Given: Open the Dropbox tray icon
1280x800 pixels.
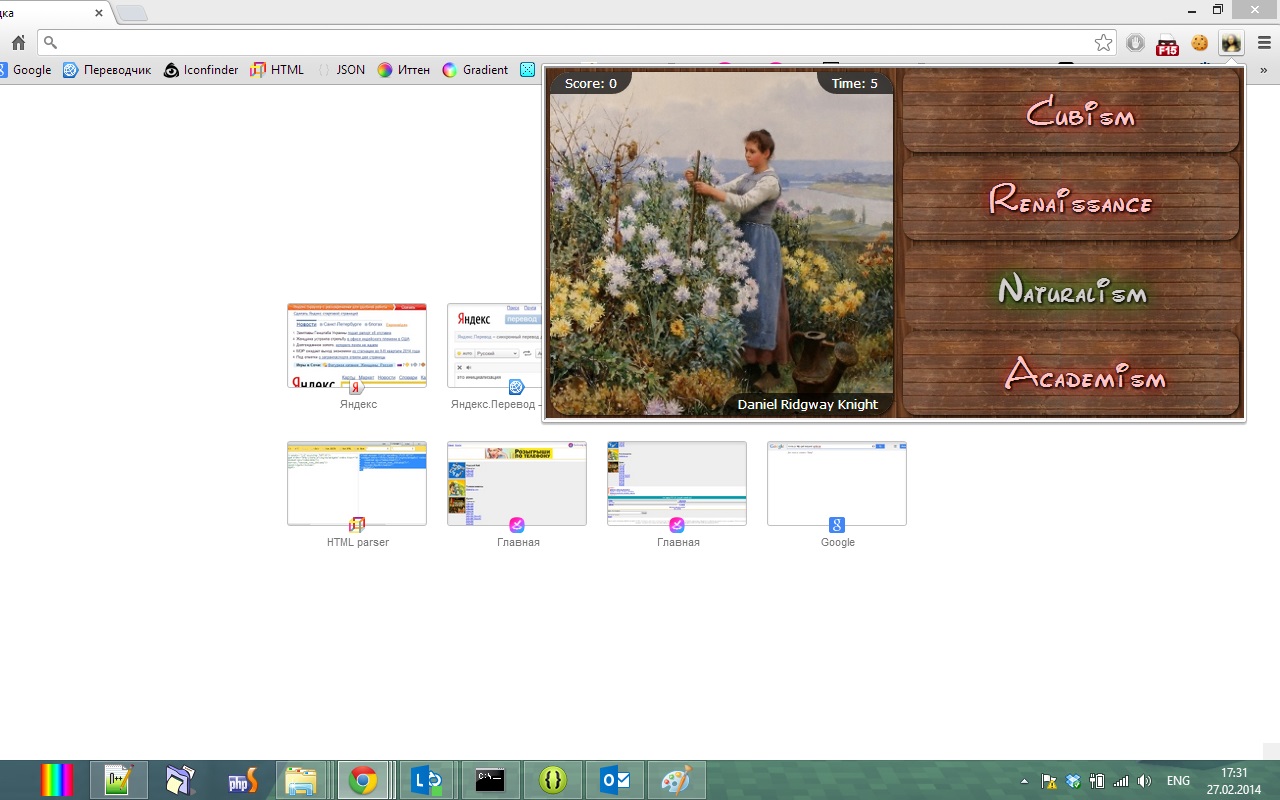Looking at the screenshot, I should click(1073, 781).
